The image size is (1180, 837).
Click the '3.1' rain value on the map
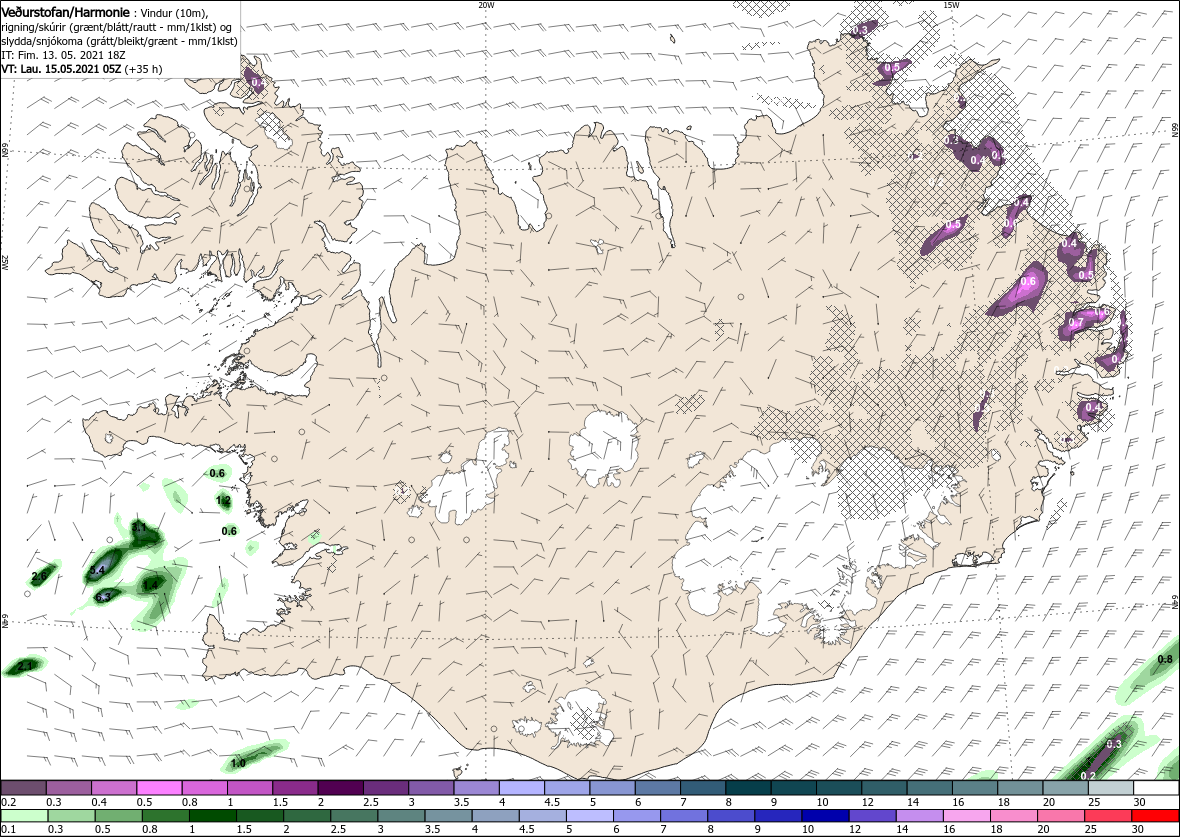pyautogui.click(x=139, y=528)
